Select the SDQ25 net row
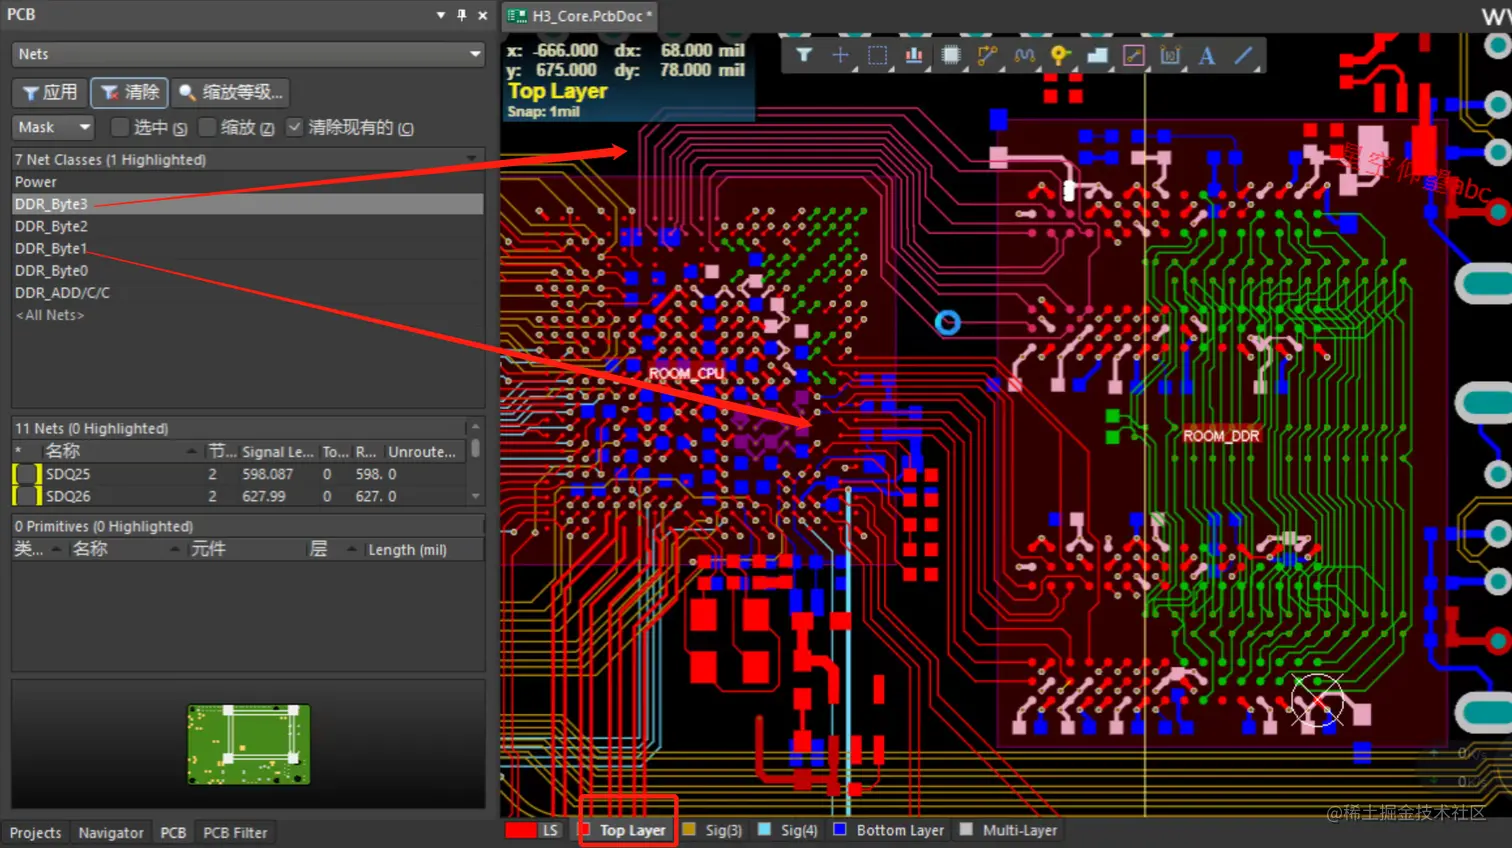The height and width of the screenshot is (848, 1512). tap(239, 474)
